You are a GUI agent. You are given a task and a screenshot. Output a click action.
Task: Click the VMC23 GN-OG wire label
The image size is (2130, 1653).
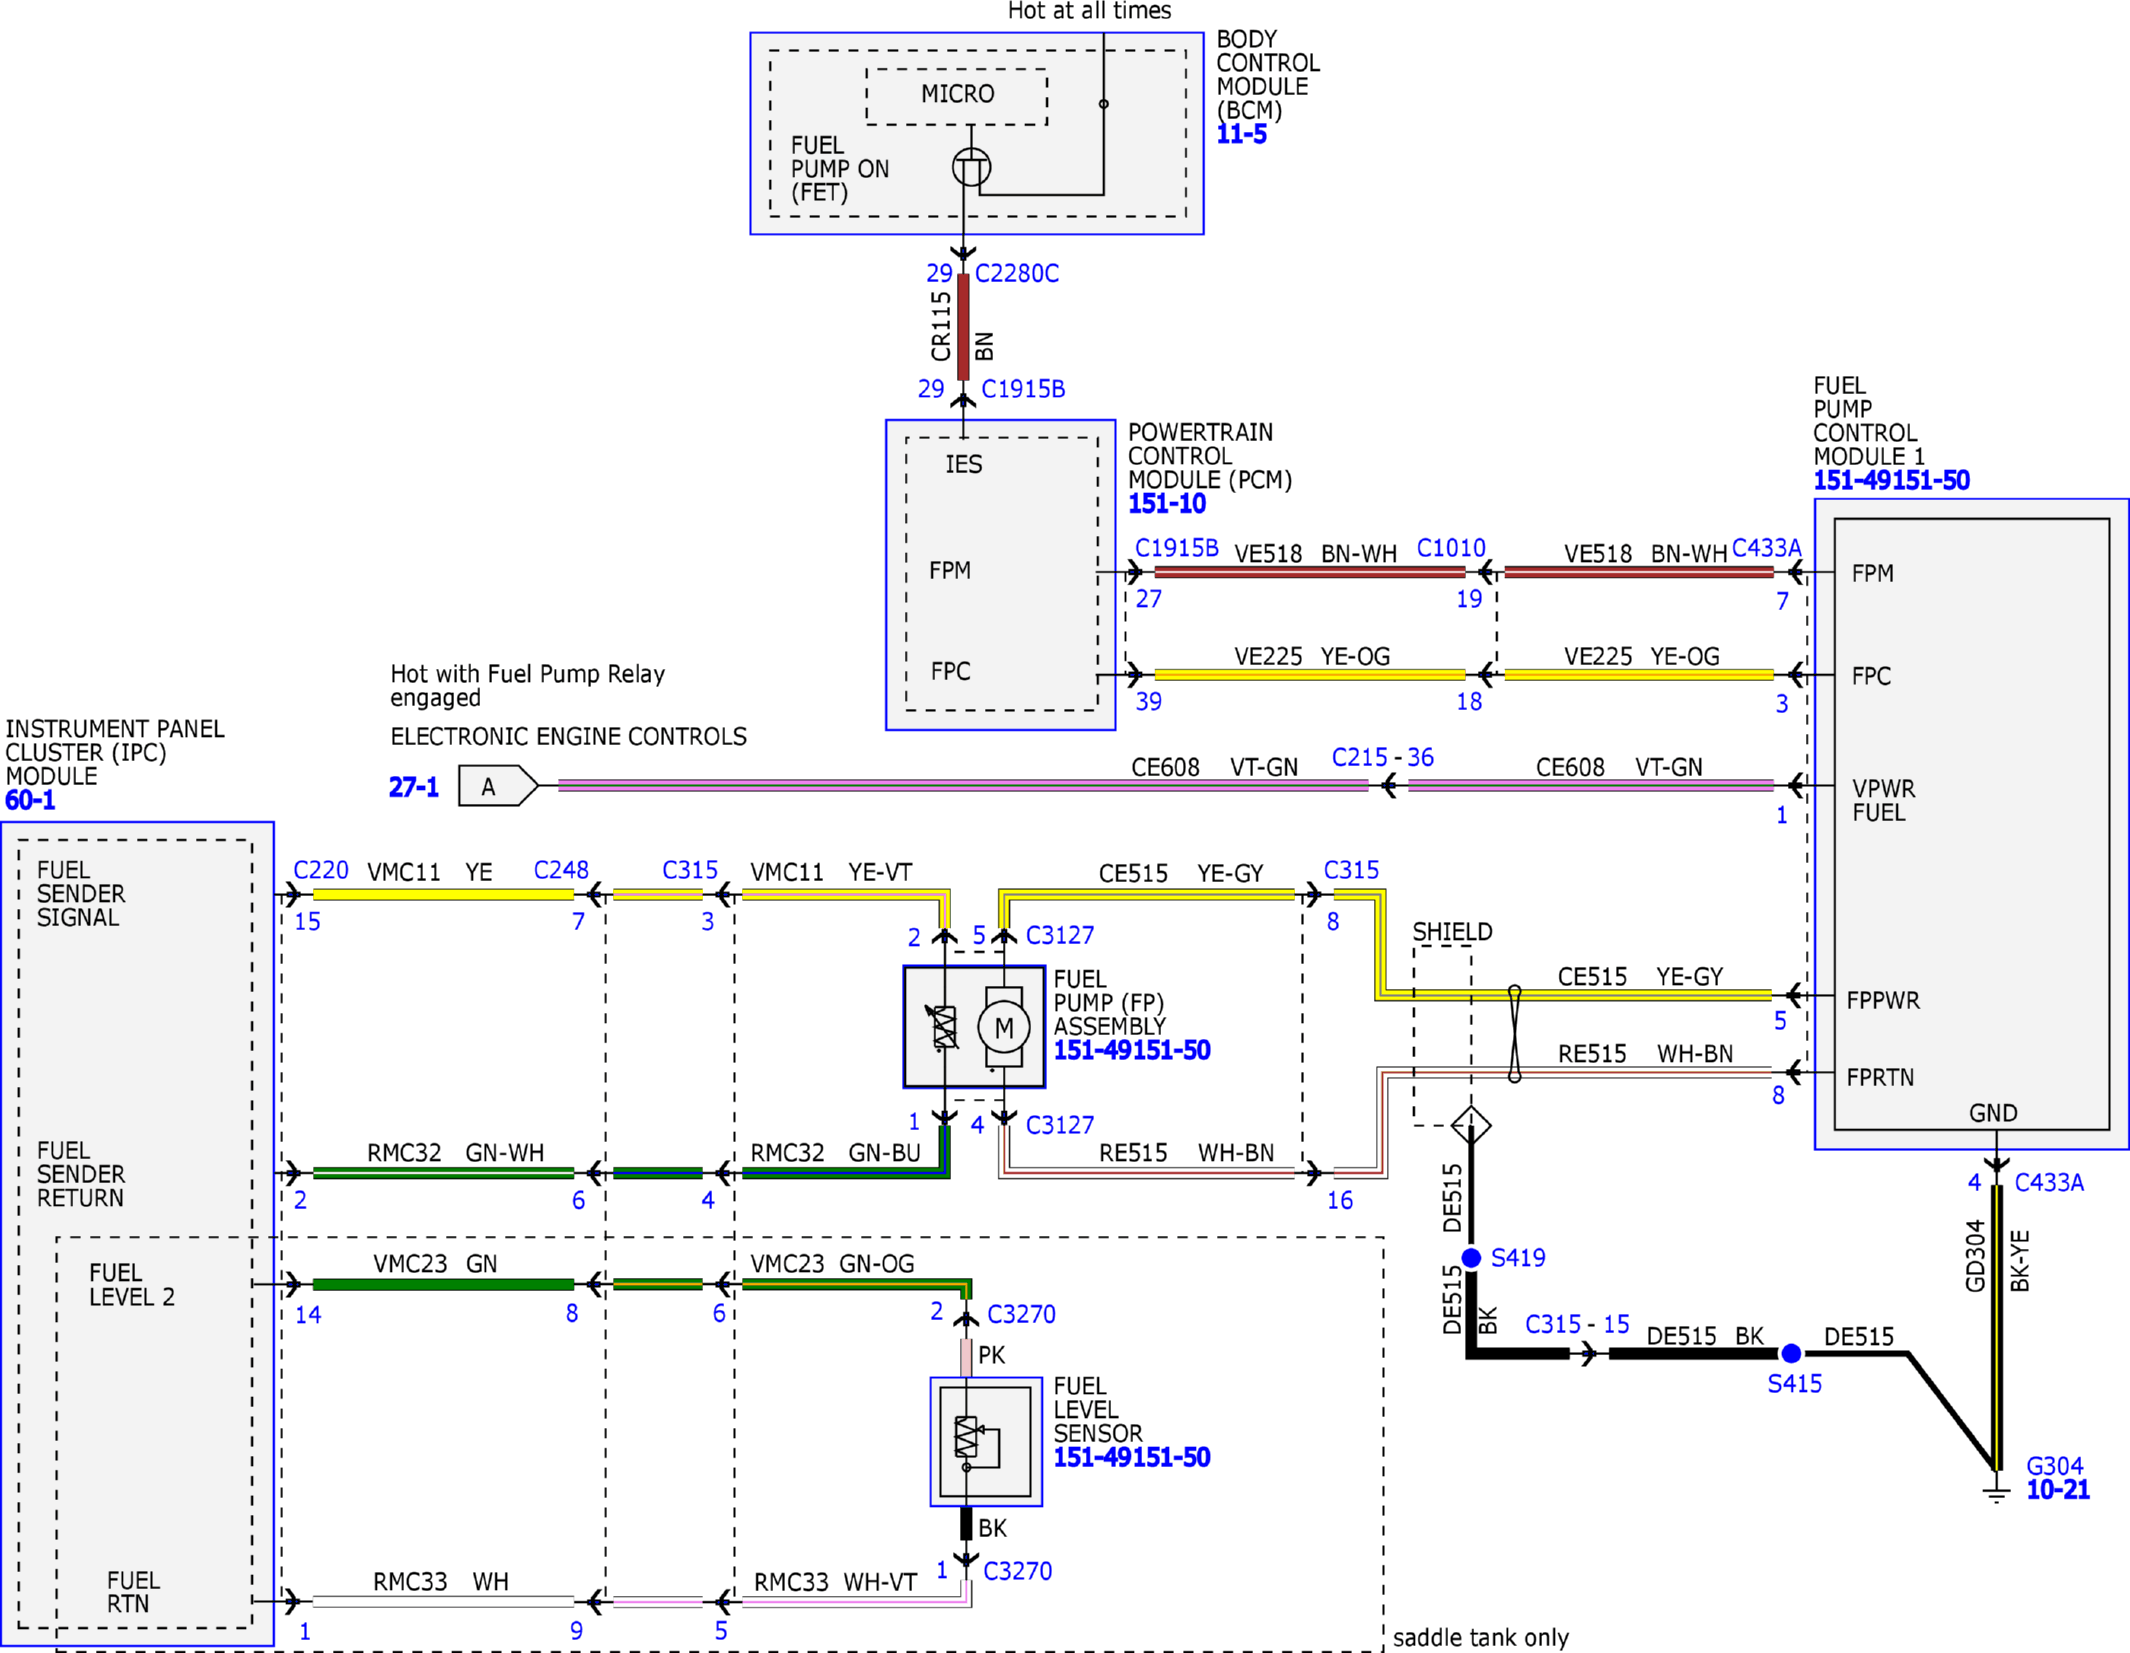coord(832,1265)
